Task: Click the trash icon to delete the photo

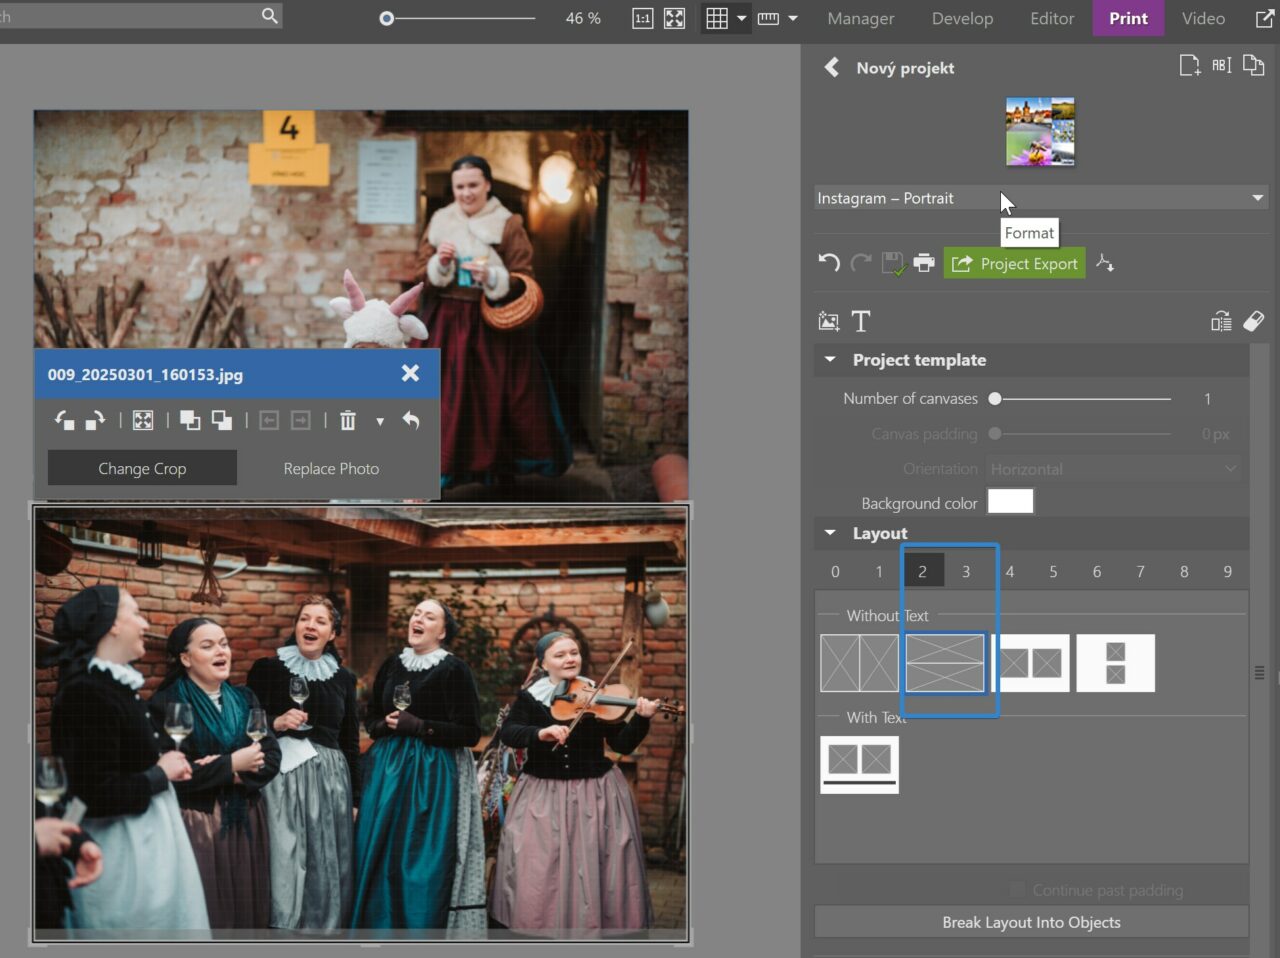Action: [347, 421]
